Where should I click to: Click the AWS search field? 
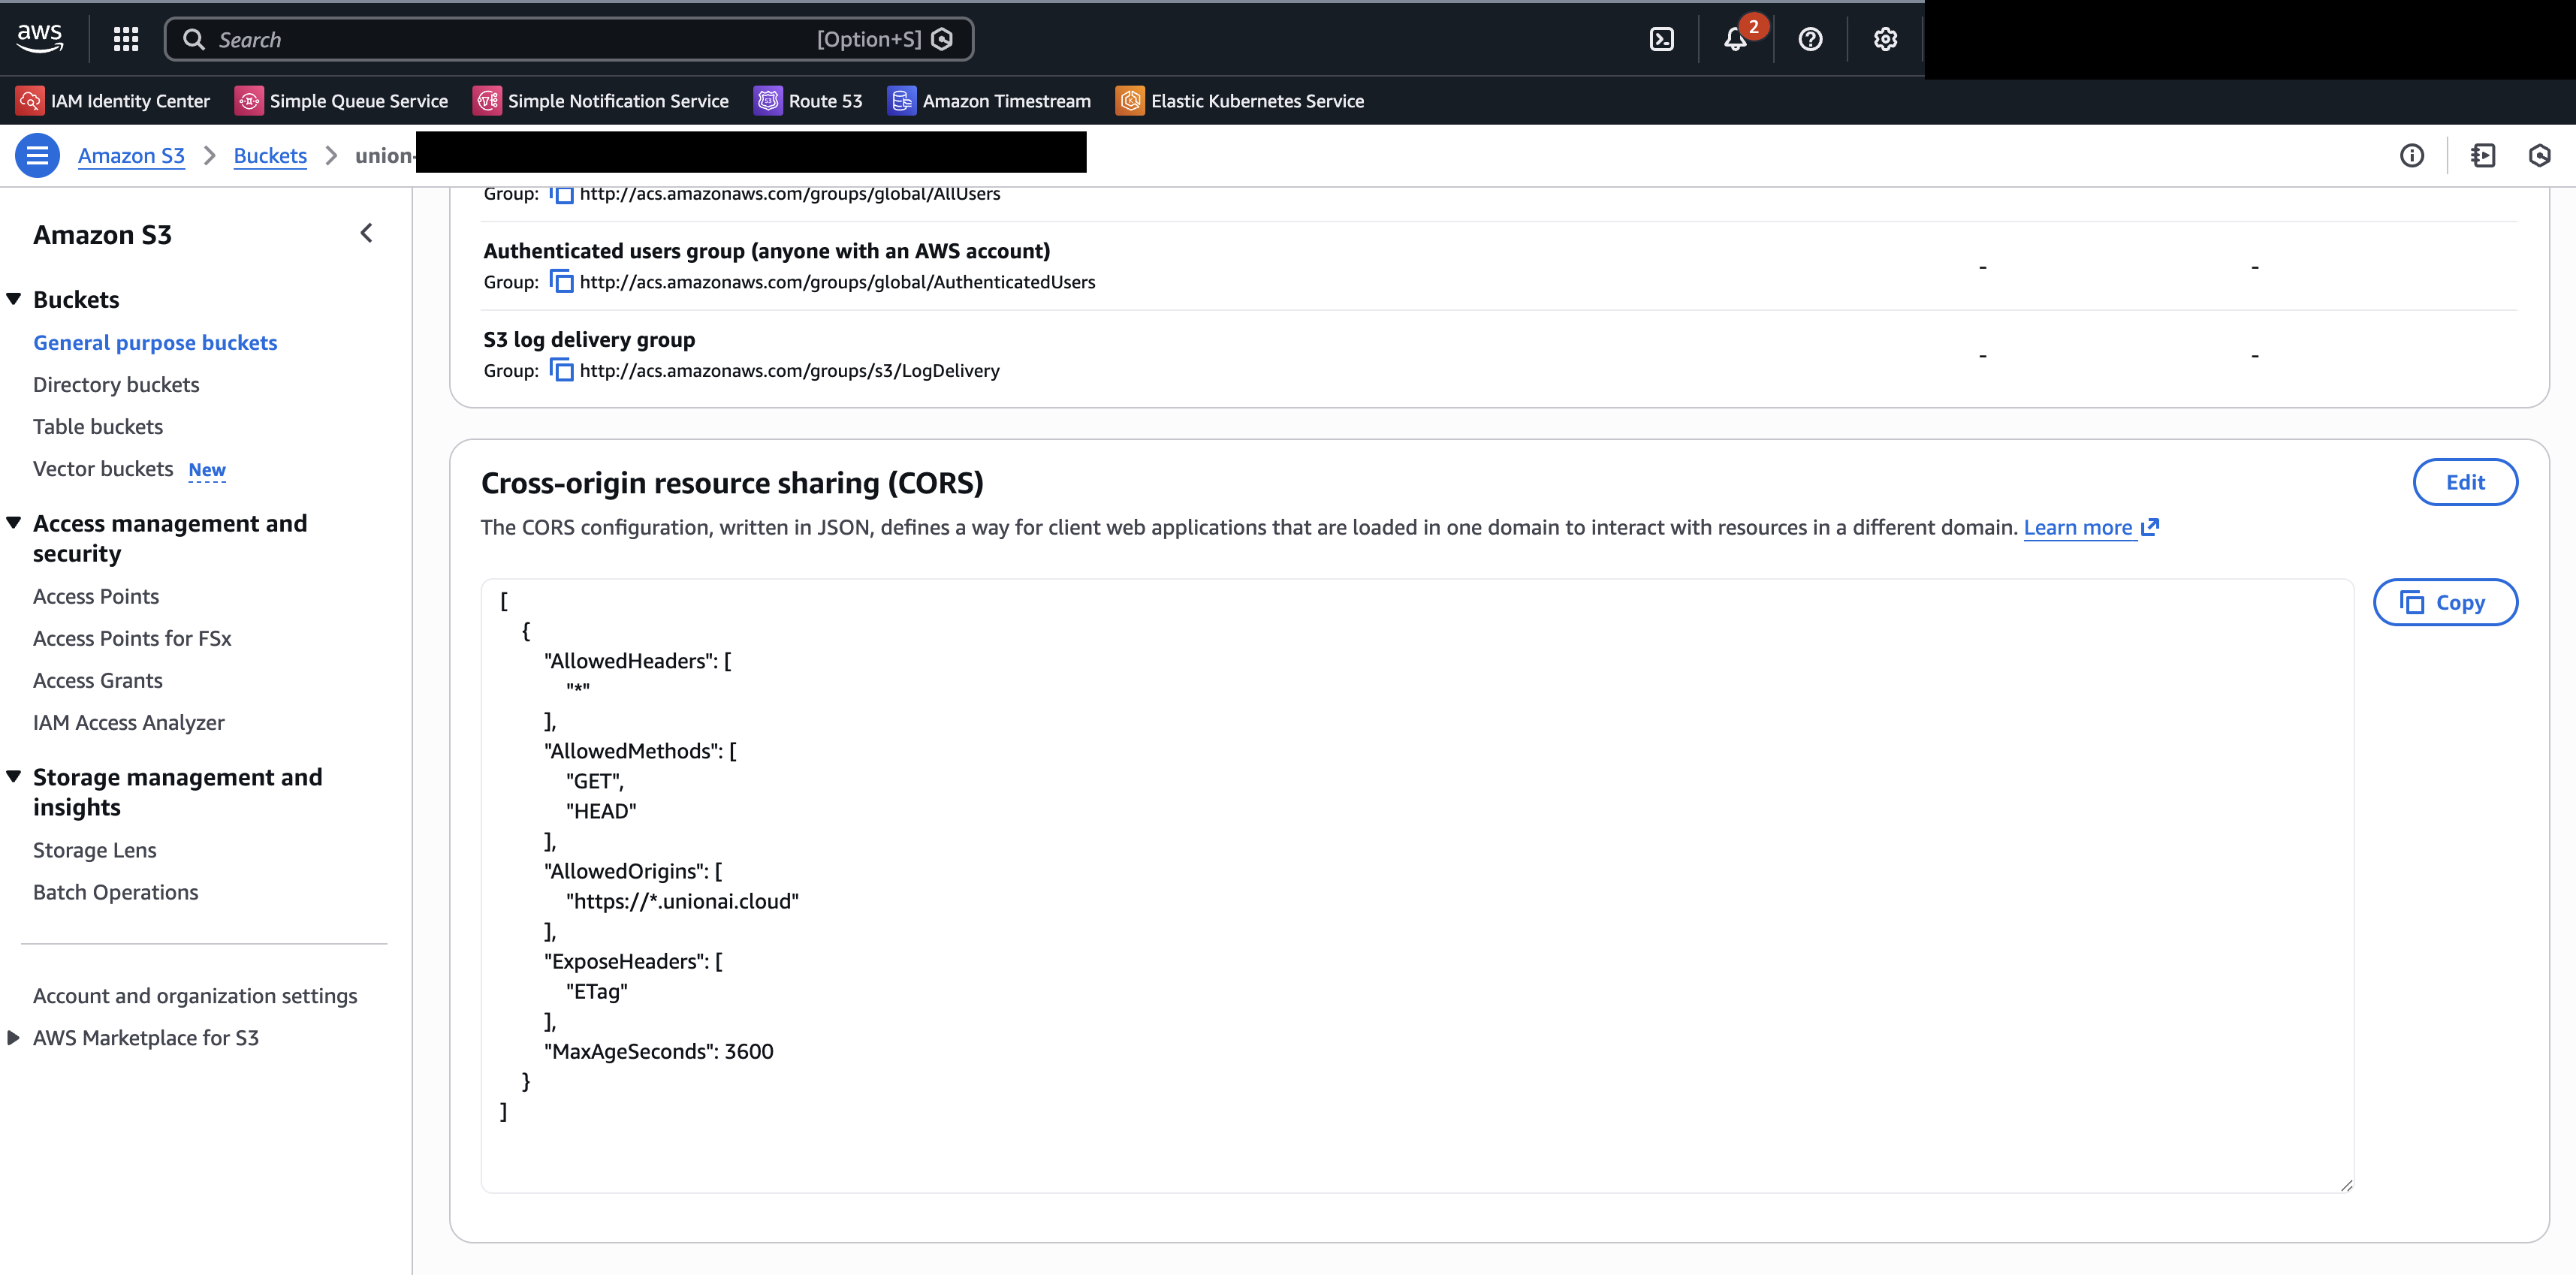click(x=500, y=39)
